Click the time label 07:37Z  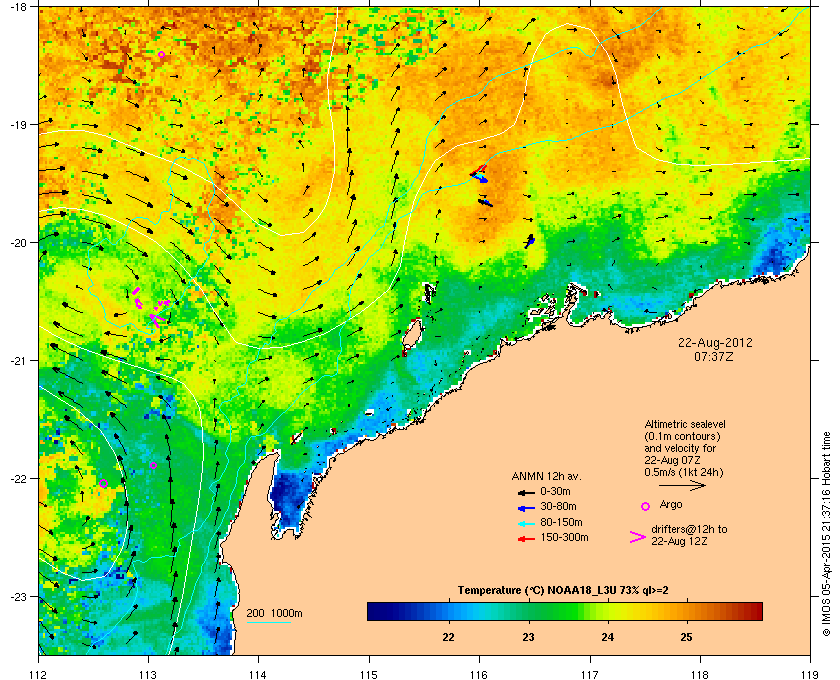714,356
